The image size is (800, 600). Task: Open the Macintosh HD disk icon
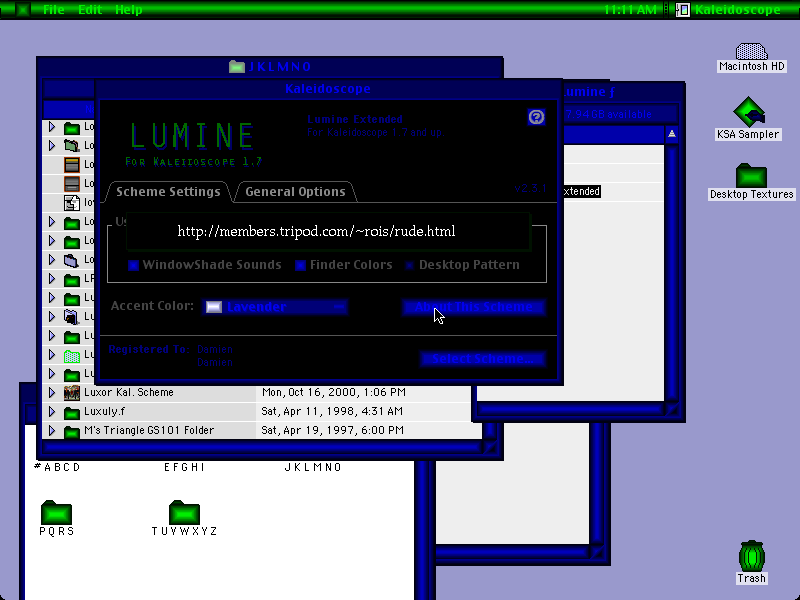click(x=751, y=51)
